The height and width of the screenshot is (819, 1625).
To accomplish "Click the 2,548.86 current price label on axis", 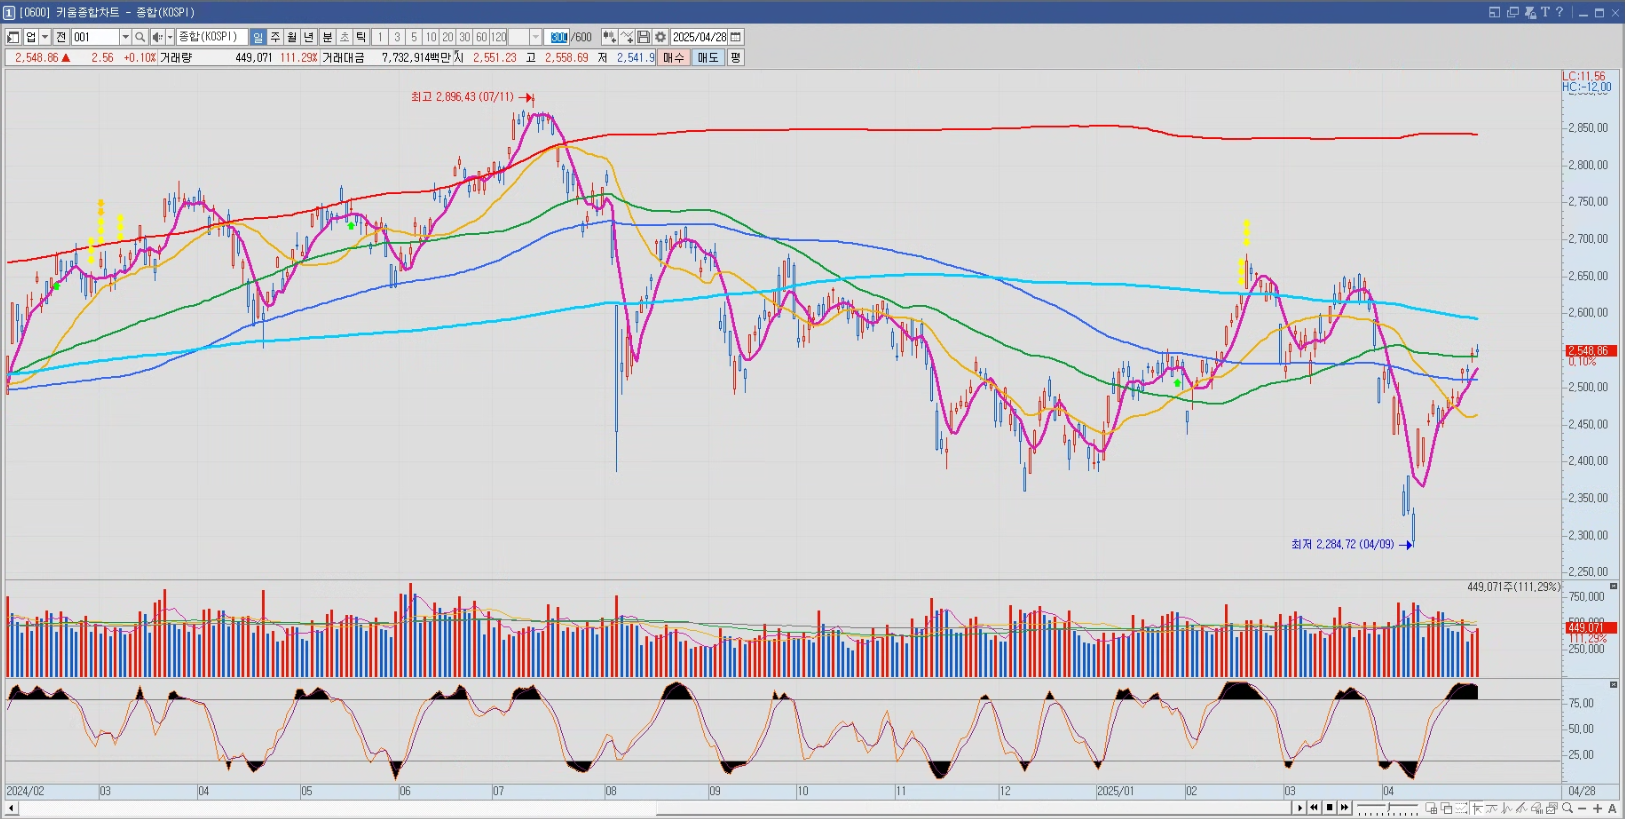I will pos(1591,351).
